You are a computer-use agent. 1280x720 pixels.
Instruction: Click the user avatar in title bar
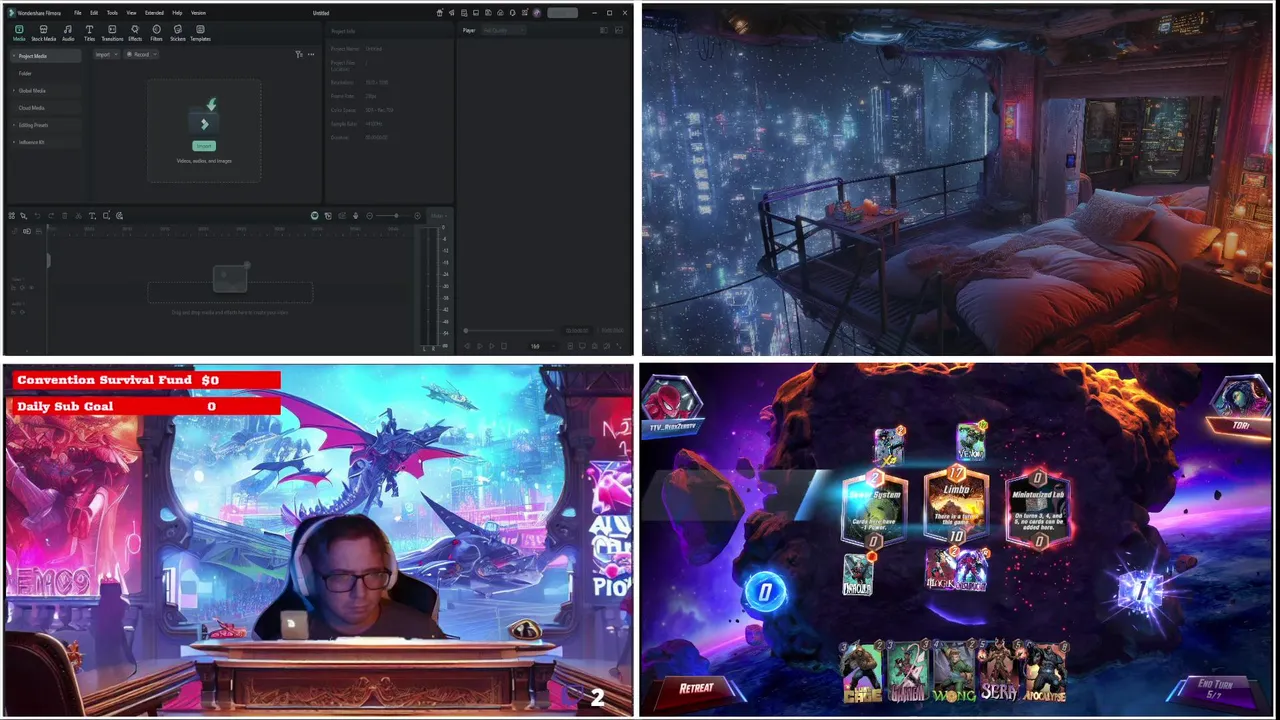pyautogui.click(x=537, y=13)
